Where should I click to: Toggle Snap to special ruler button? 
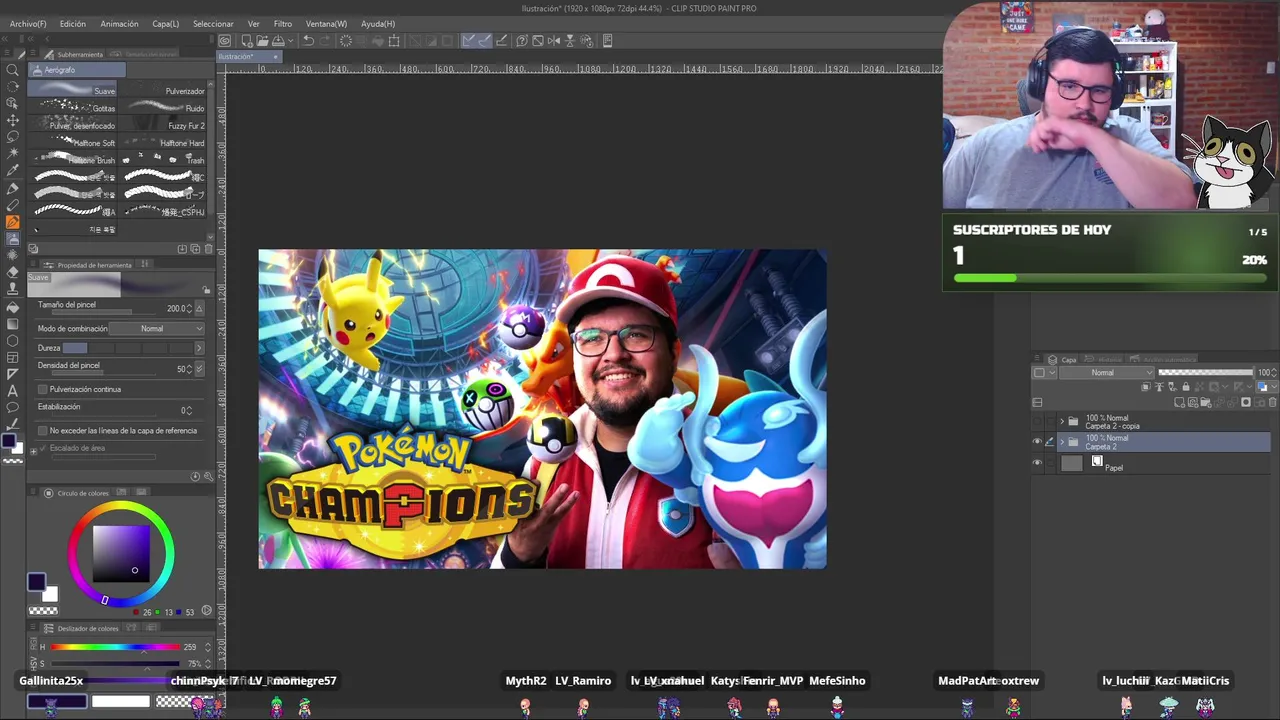tap(486, 41)
